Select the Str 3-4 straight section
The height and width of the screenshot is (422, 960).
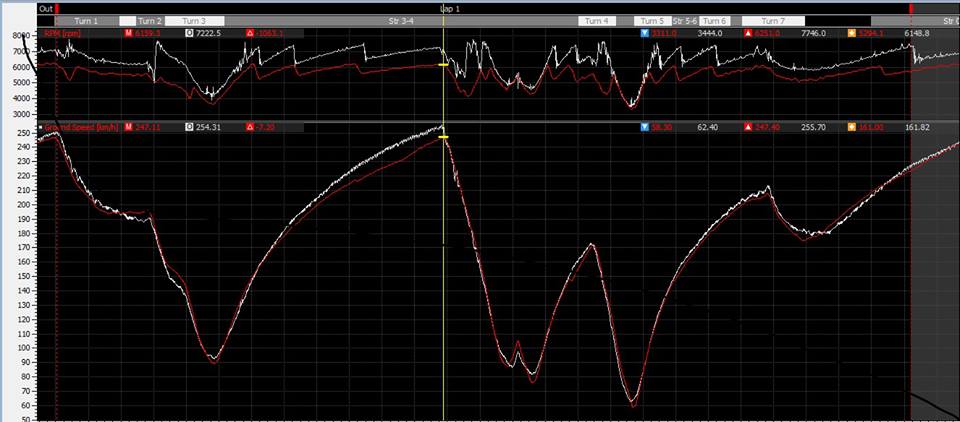click(x=407, y=20)
